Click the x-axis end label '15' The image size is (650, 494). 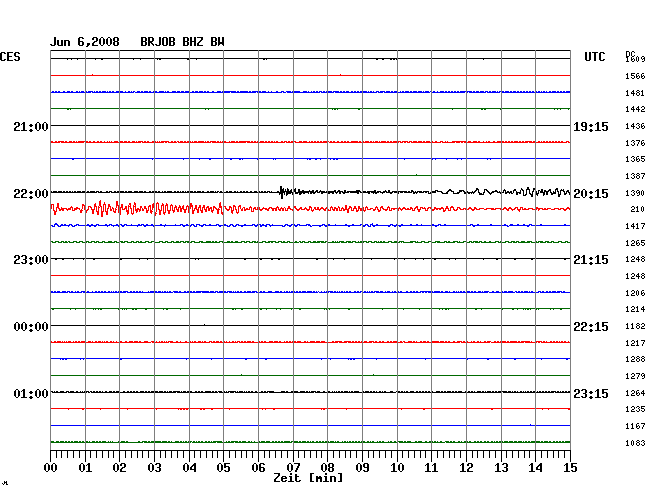coord(570,467)
